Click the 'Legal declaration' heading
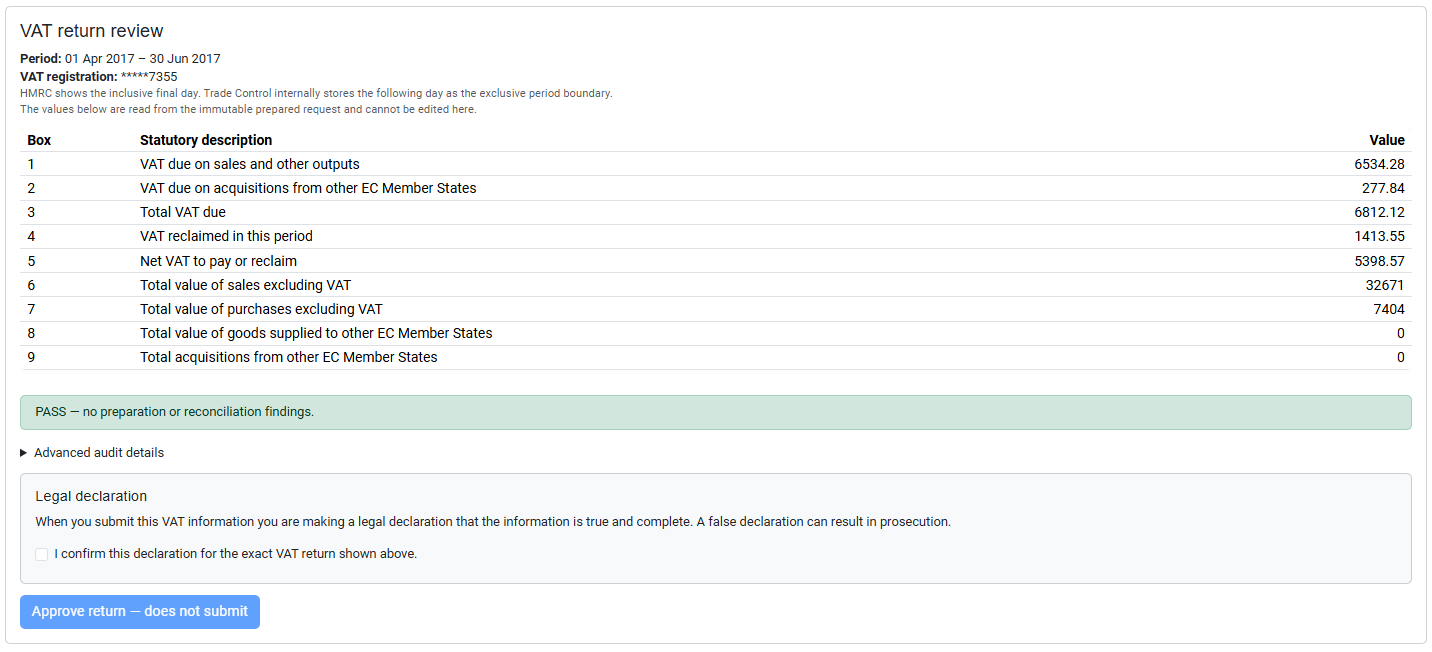1432x652 pixels. (x=91, y=496)
